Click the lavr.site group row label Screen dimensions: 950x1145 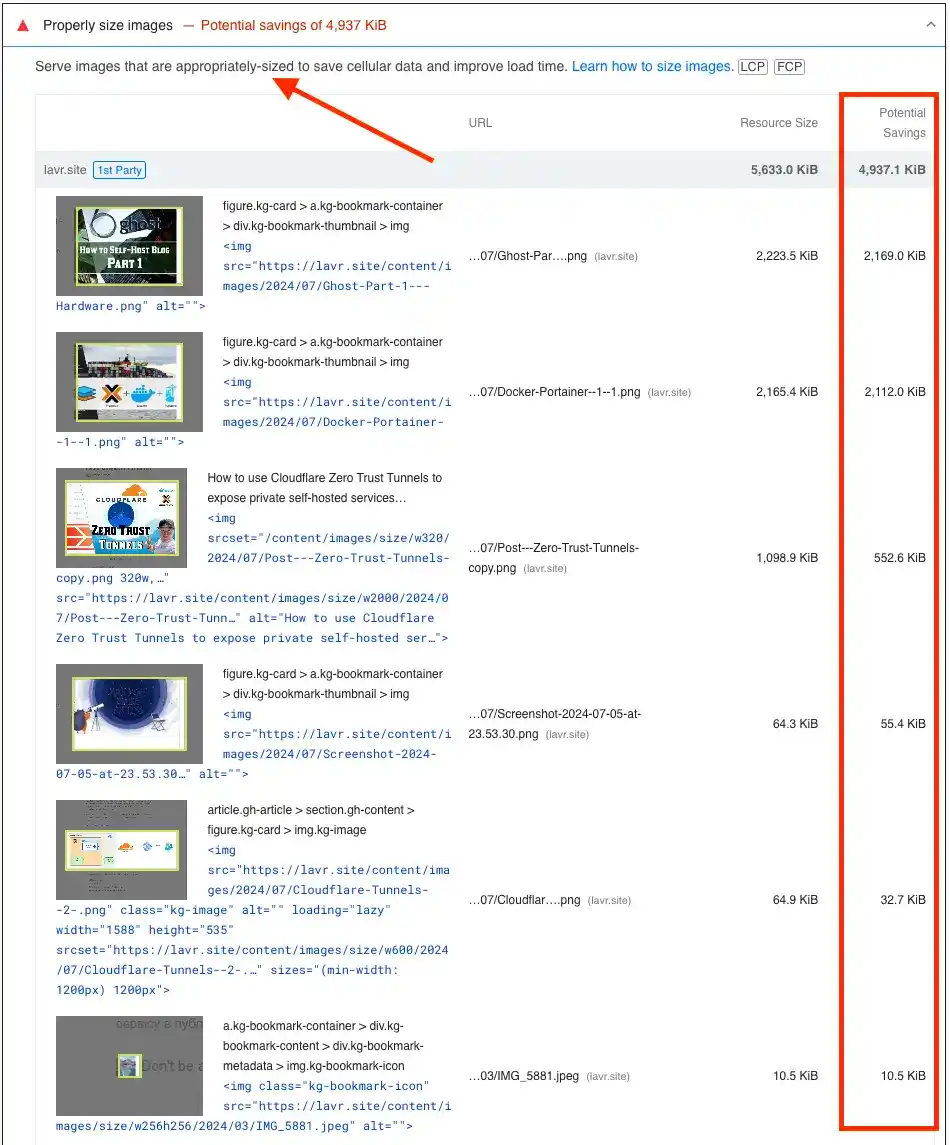point(62,170)
